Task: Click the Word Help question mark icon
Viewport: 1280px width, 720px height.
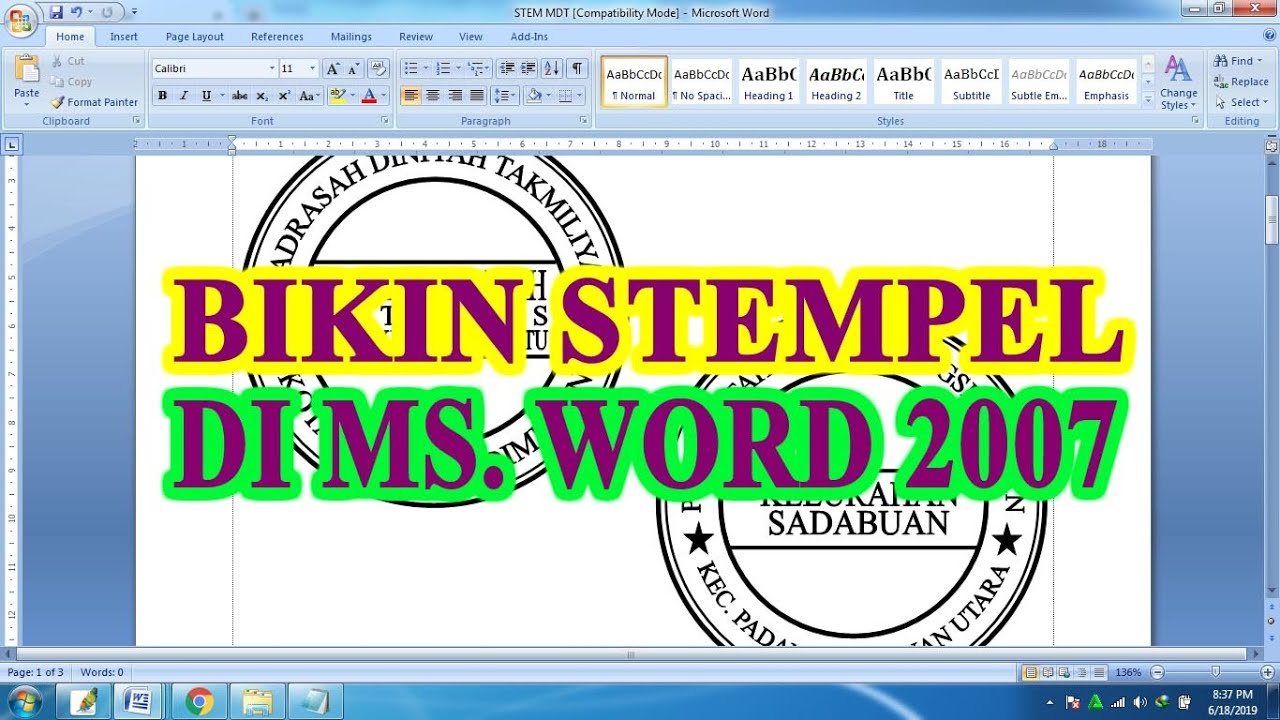Action: click(x=1267, y=36)
